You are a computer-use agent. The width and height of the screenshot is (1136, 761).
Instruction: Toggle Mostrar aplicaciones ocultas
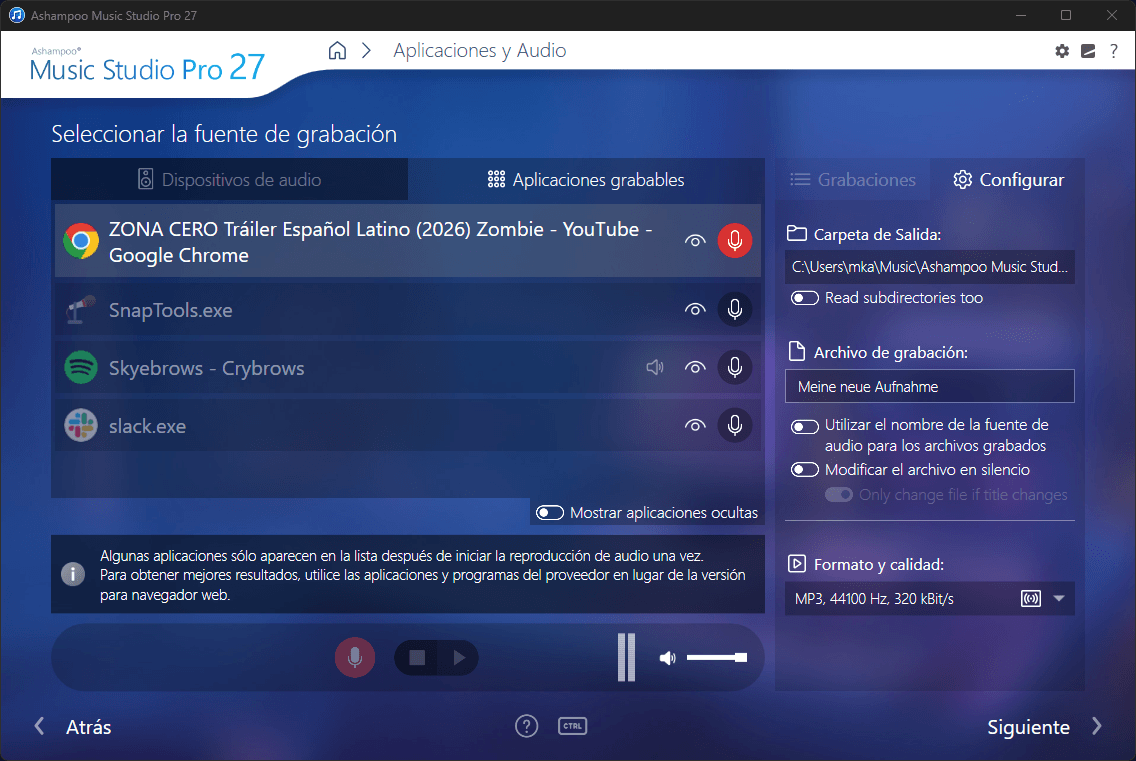(x=550, y=512)
